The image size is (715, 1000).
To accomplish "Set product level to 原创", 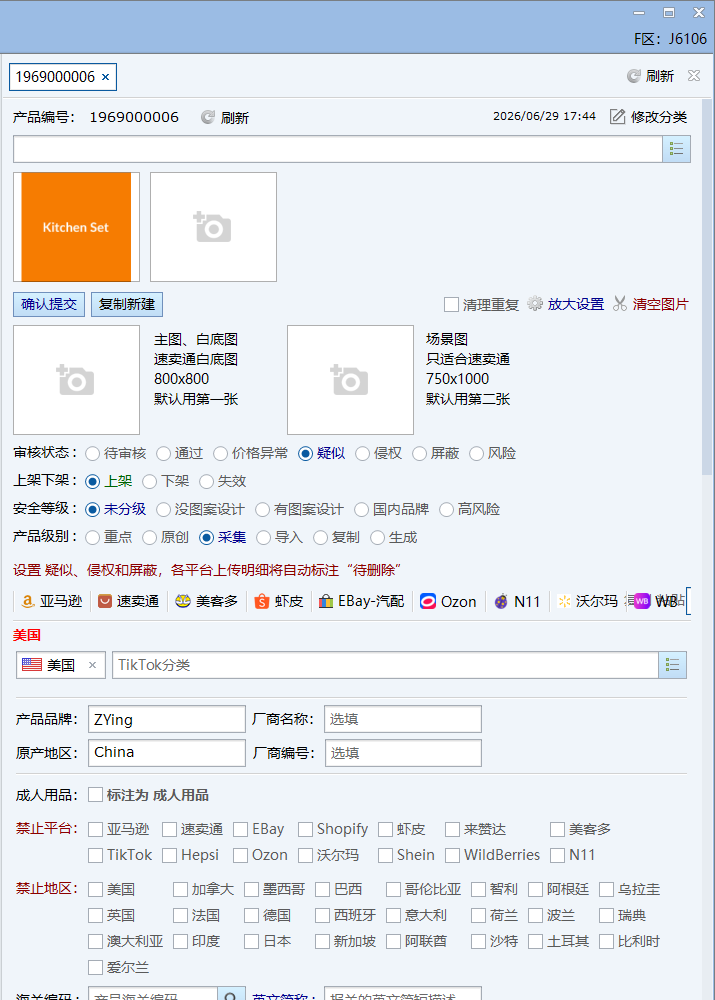I will pos(149,538).
